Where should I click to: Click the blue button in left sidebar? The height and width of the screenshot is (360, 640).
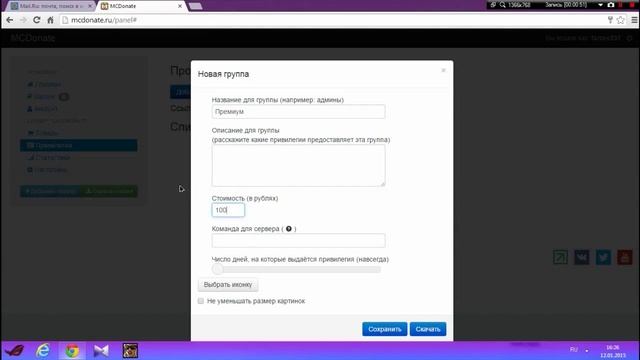[x=50, y=191]
